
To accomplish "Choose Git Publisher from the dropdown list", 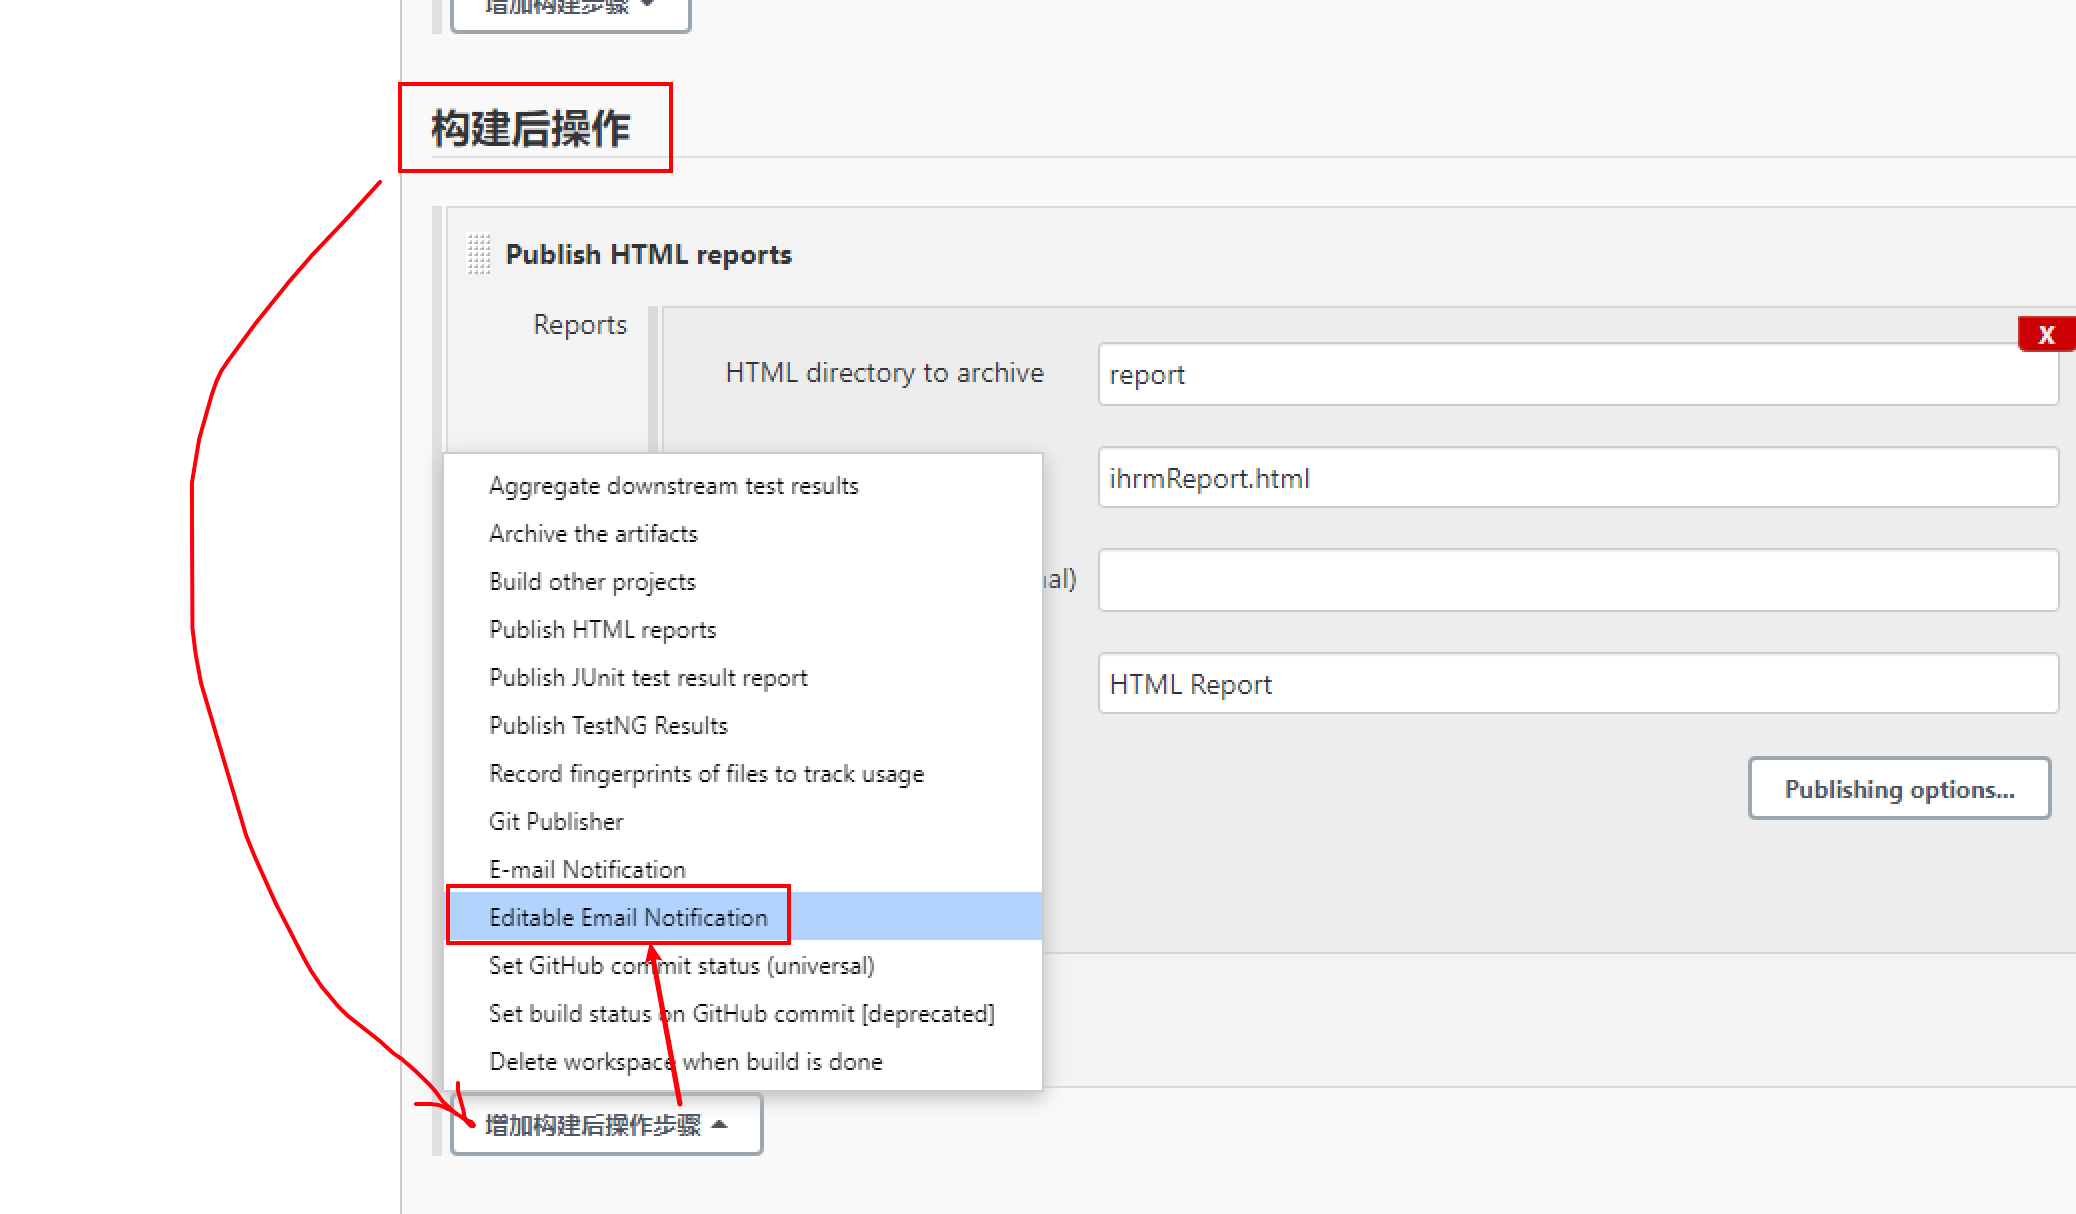I will (556, 821).
